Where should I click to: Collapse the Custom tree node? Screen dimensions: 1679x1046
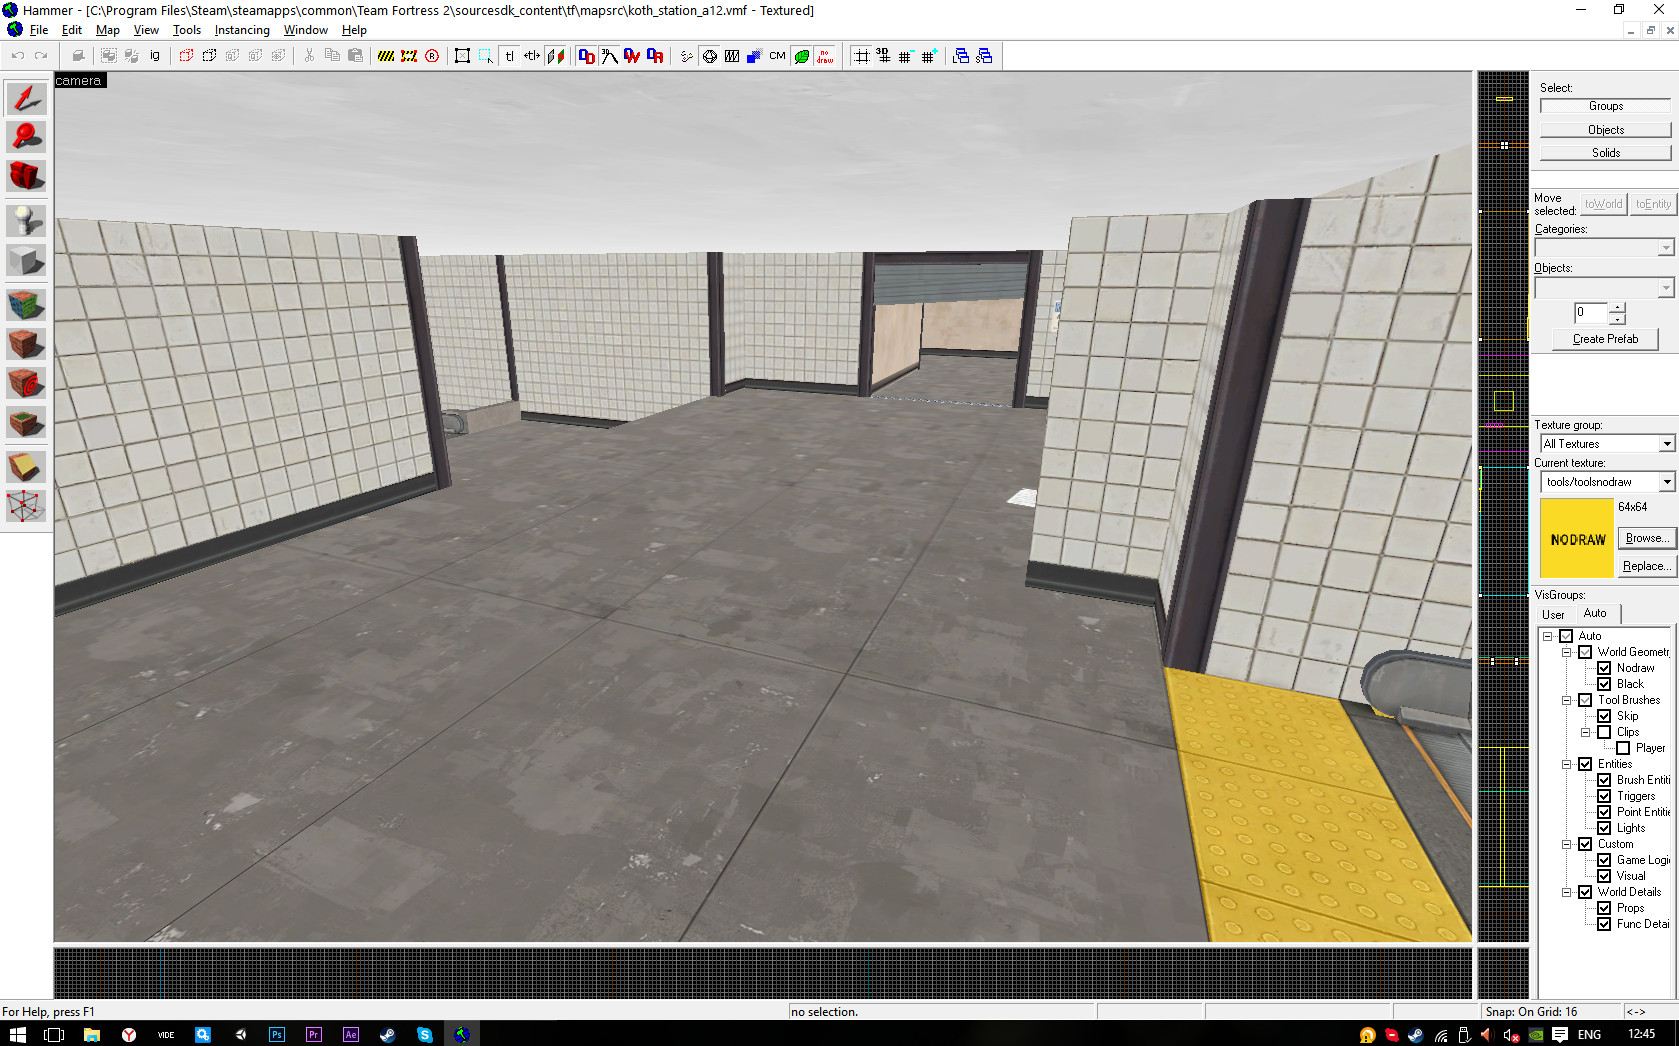pos(1567,844)
